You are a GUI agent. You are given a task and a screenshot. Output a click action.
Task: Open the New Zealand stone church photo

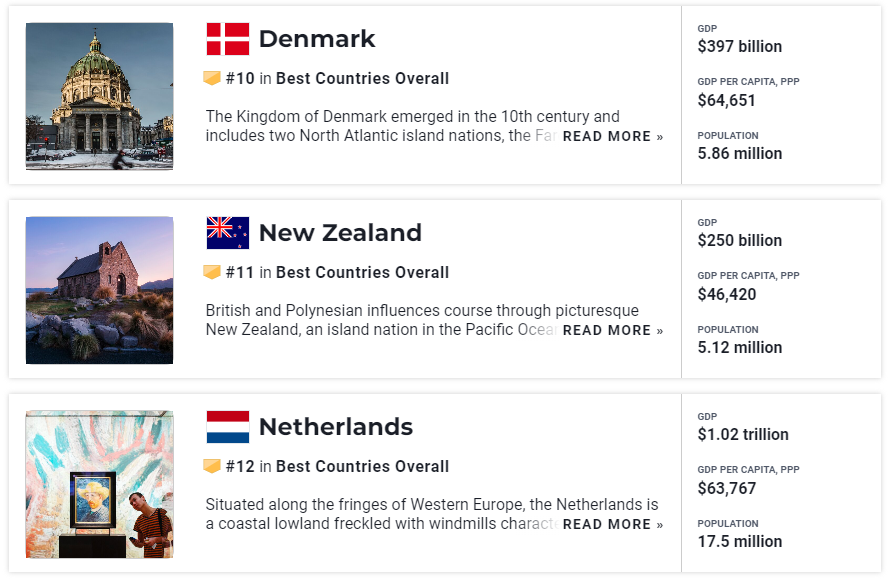[99, 290]
